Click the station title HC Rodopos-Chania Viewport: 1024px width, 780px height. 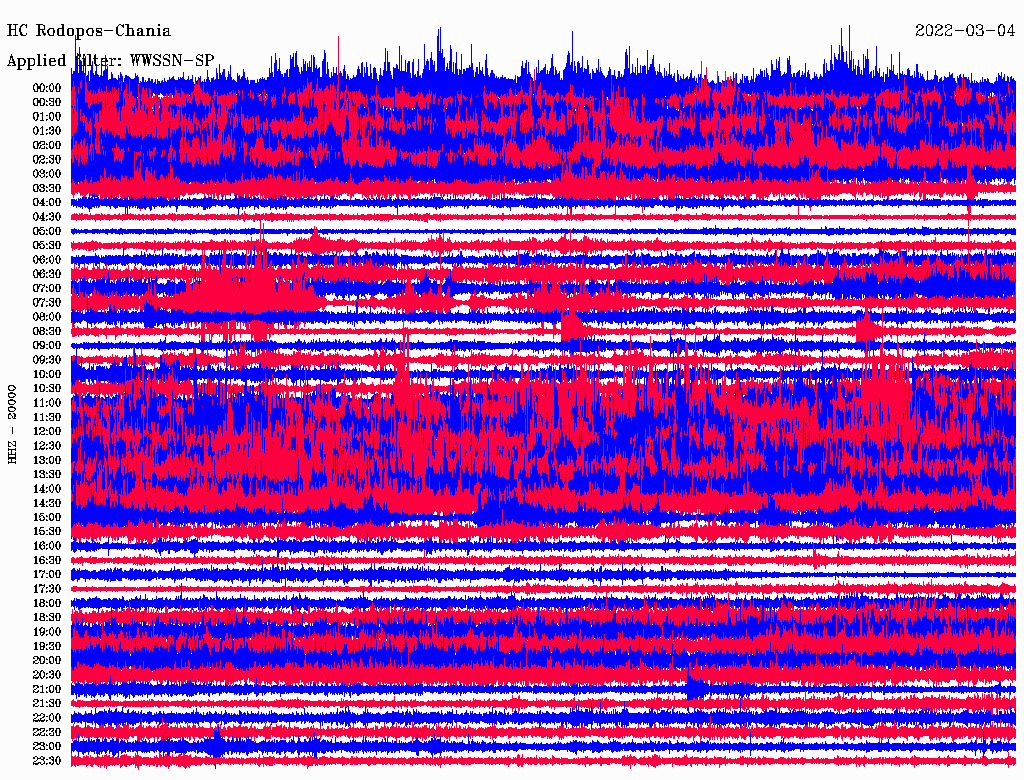click(89, 31)
